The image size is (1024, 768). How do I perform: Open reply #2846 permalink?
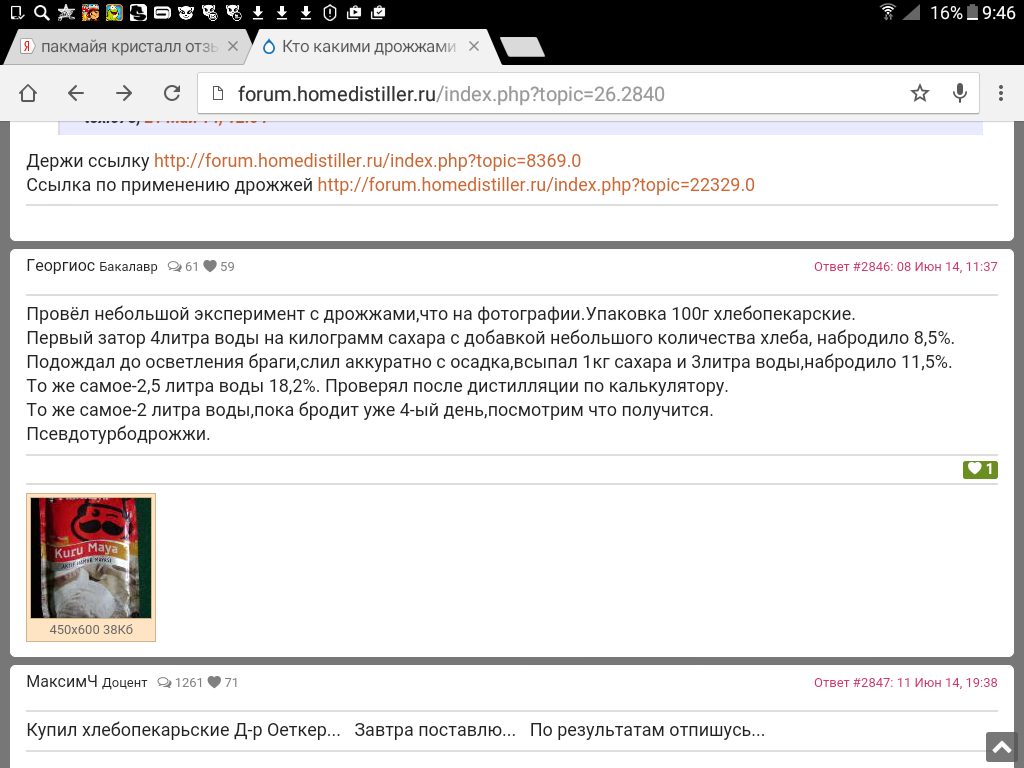pyautogui.click(x=905, y=267)
